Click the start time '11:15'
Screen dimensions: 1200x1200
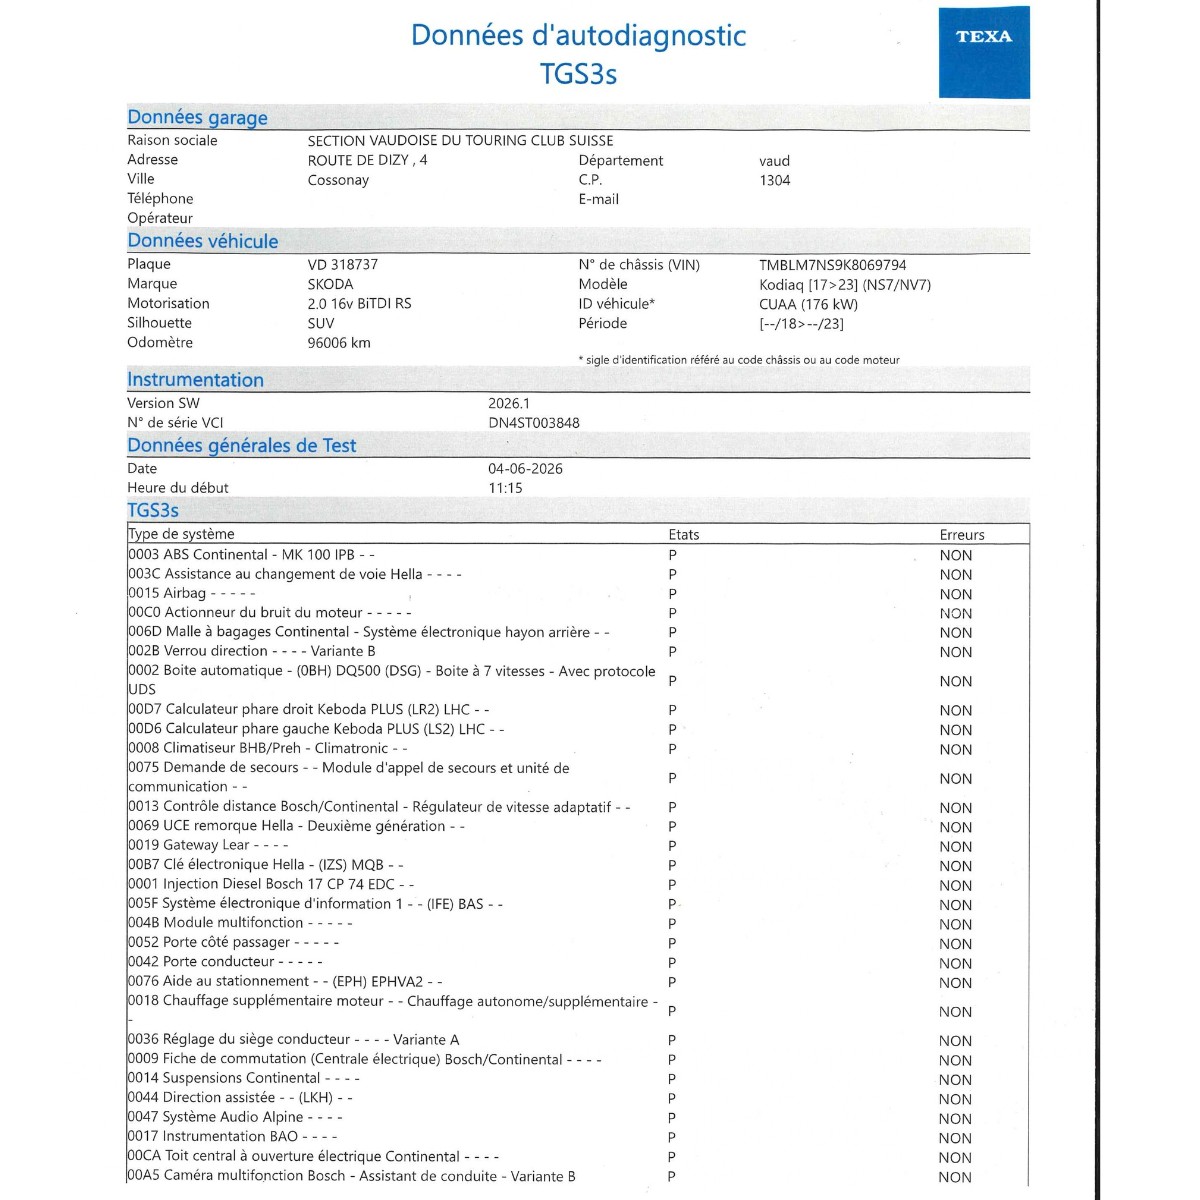click(505, 488)
